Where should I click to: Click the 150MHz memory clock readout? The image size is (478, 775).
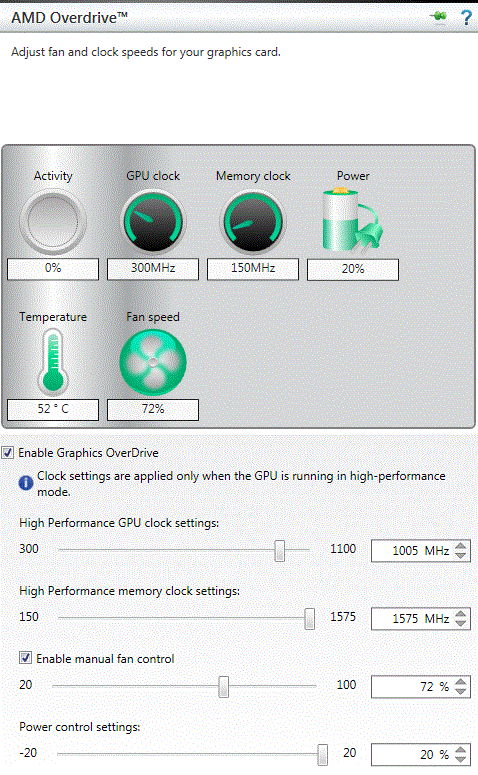pos(253,268)
